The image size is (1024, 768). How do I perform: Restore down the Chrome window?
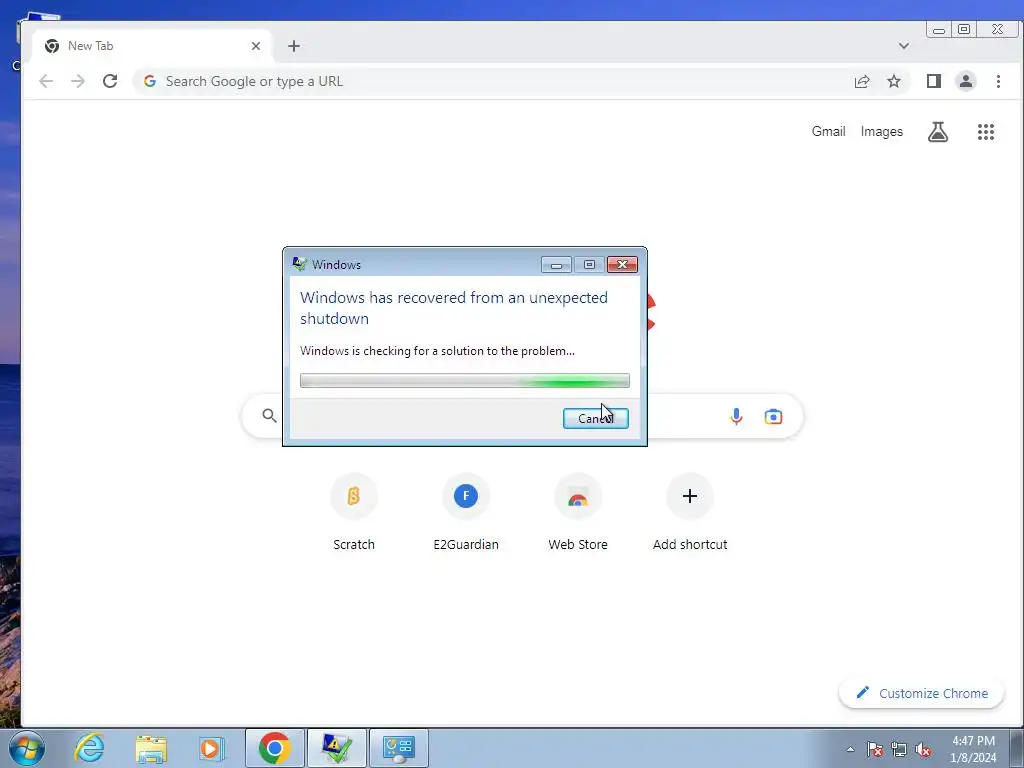(964, 29)
